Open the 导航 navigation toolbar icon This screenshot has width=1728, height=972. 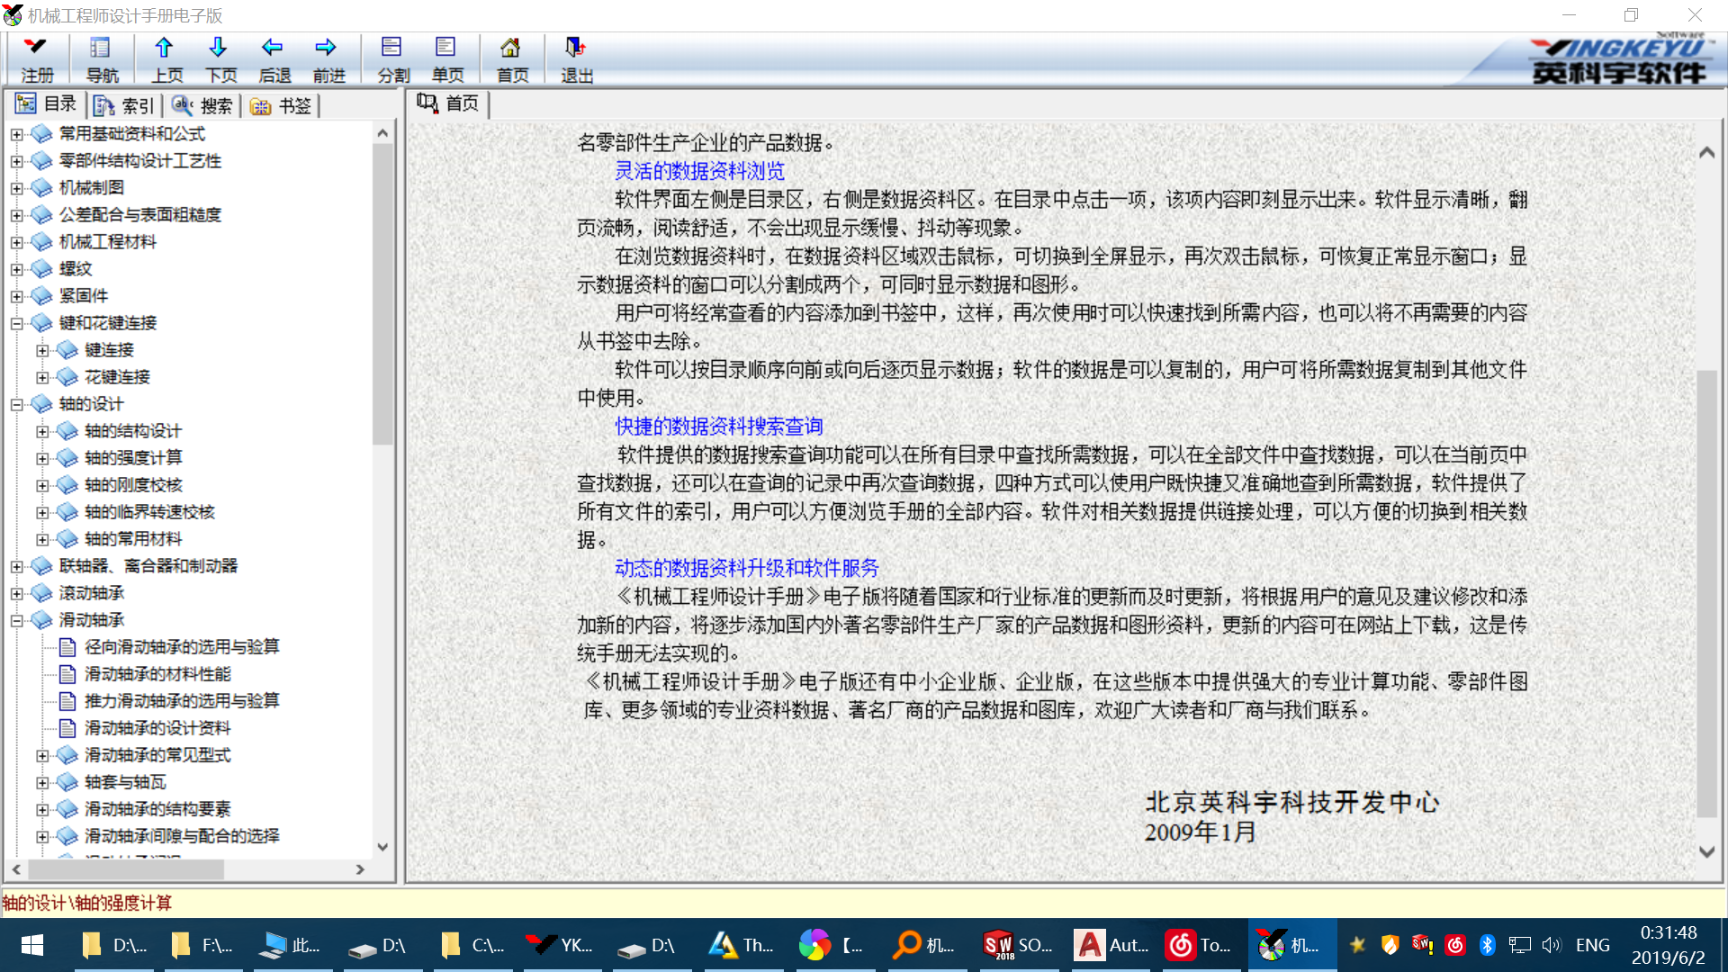(x=101, y=59)
